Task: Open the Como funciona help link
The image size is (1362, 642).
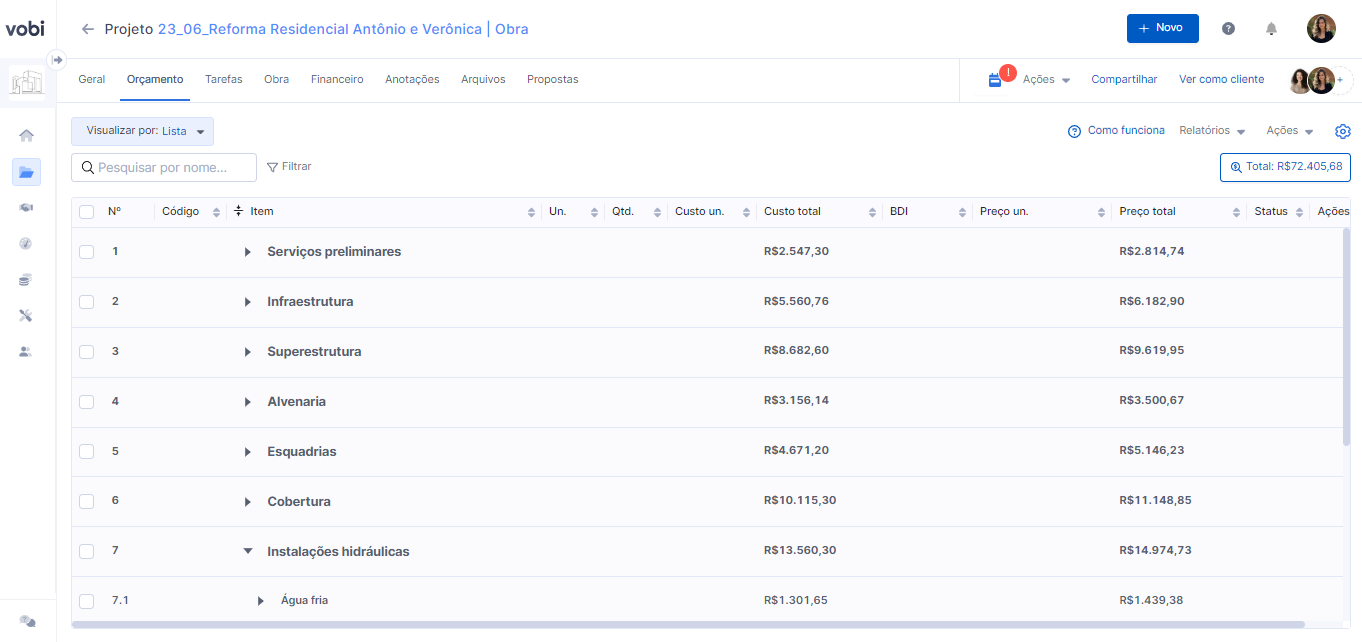Action: [1116, 131]
